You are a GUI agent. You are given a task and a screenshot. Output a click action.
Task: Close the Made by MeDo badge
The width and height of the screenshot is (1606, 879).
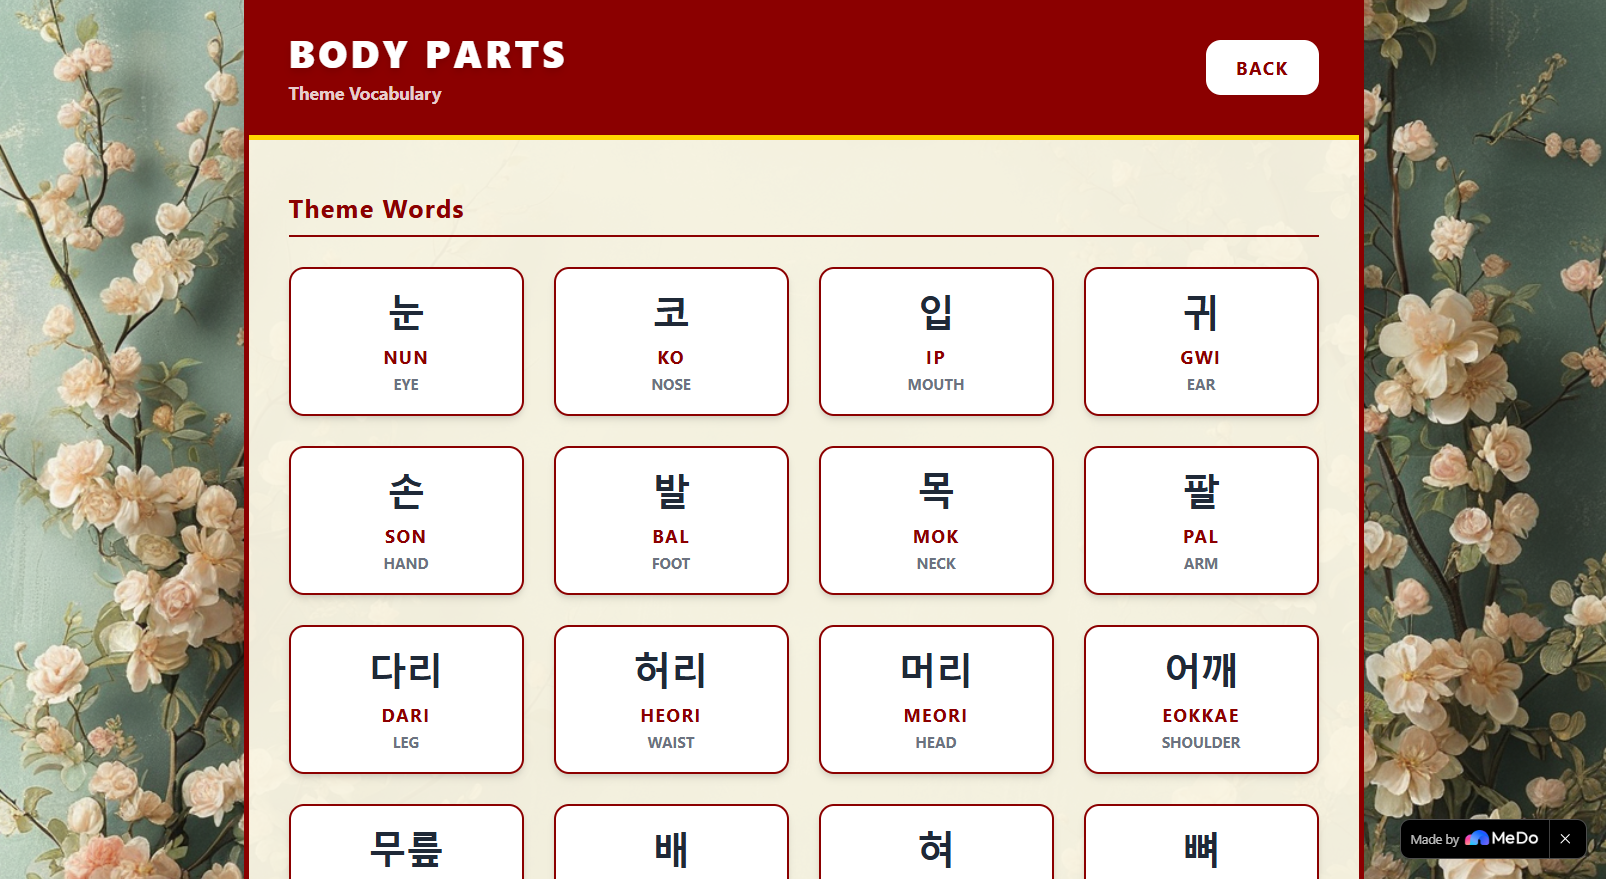coord(1565,839)
